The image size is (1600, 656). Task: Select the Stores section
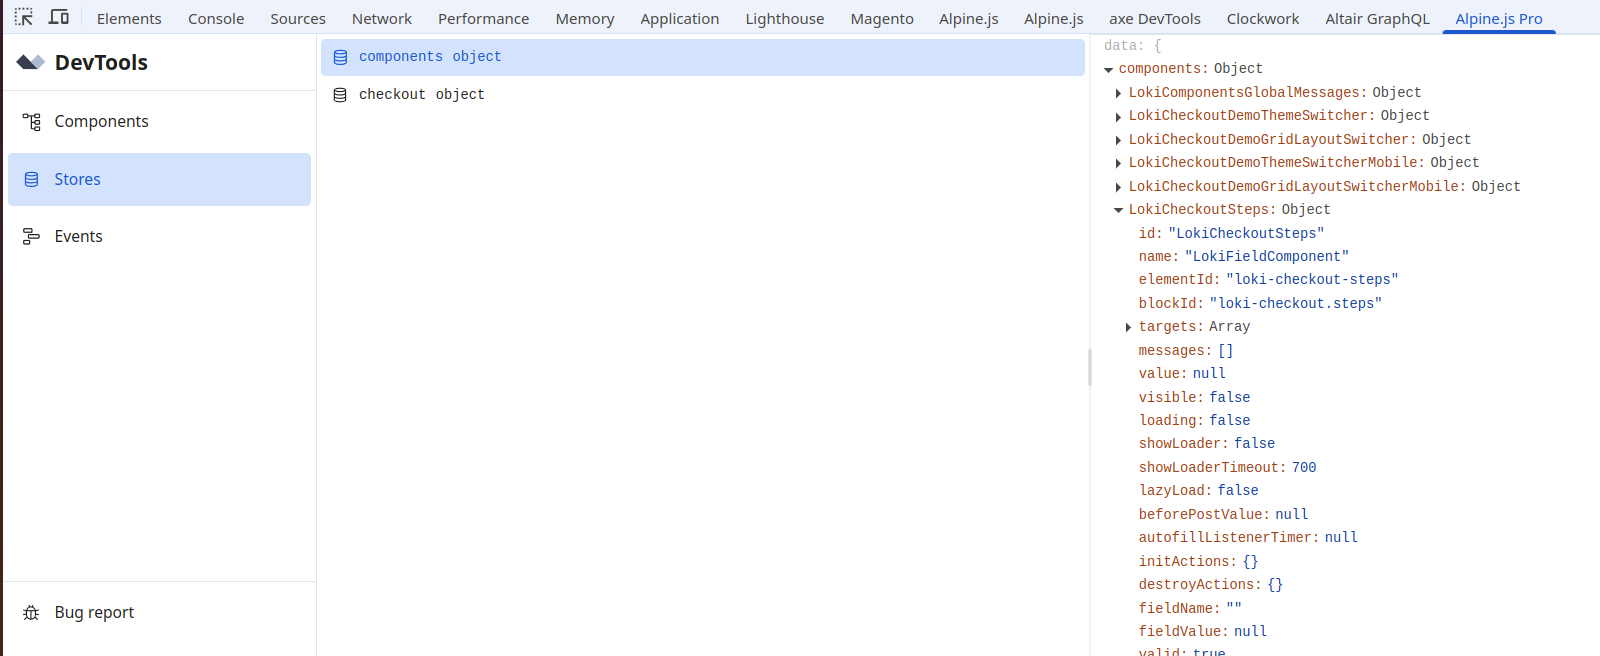point(160,180)
